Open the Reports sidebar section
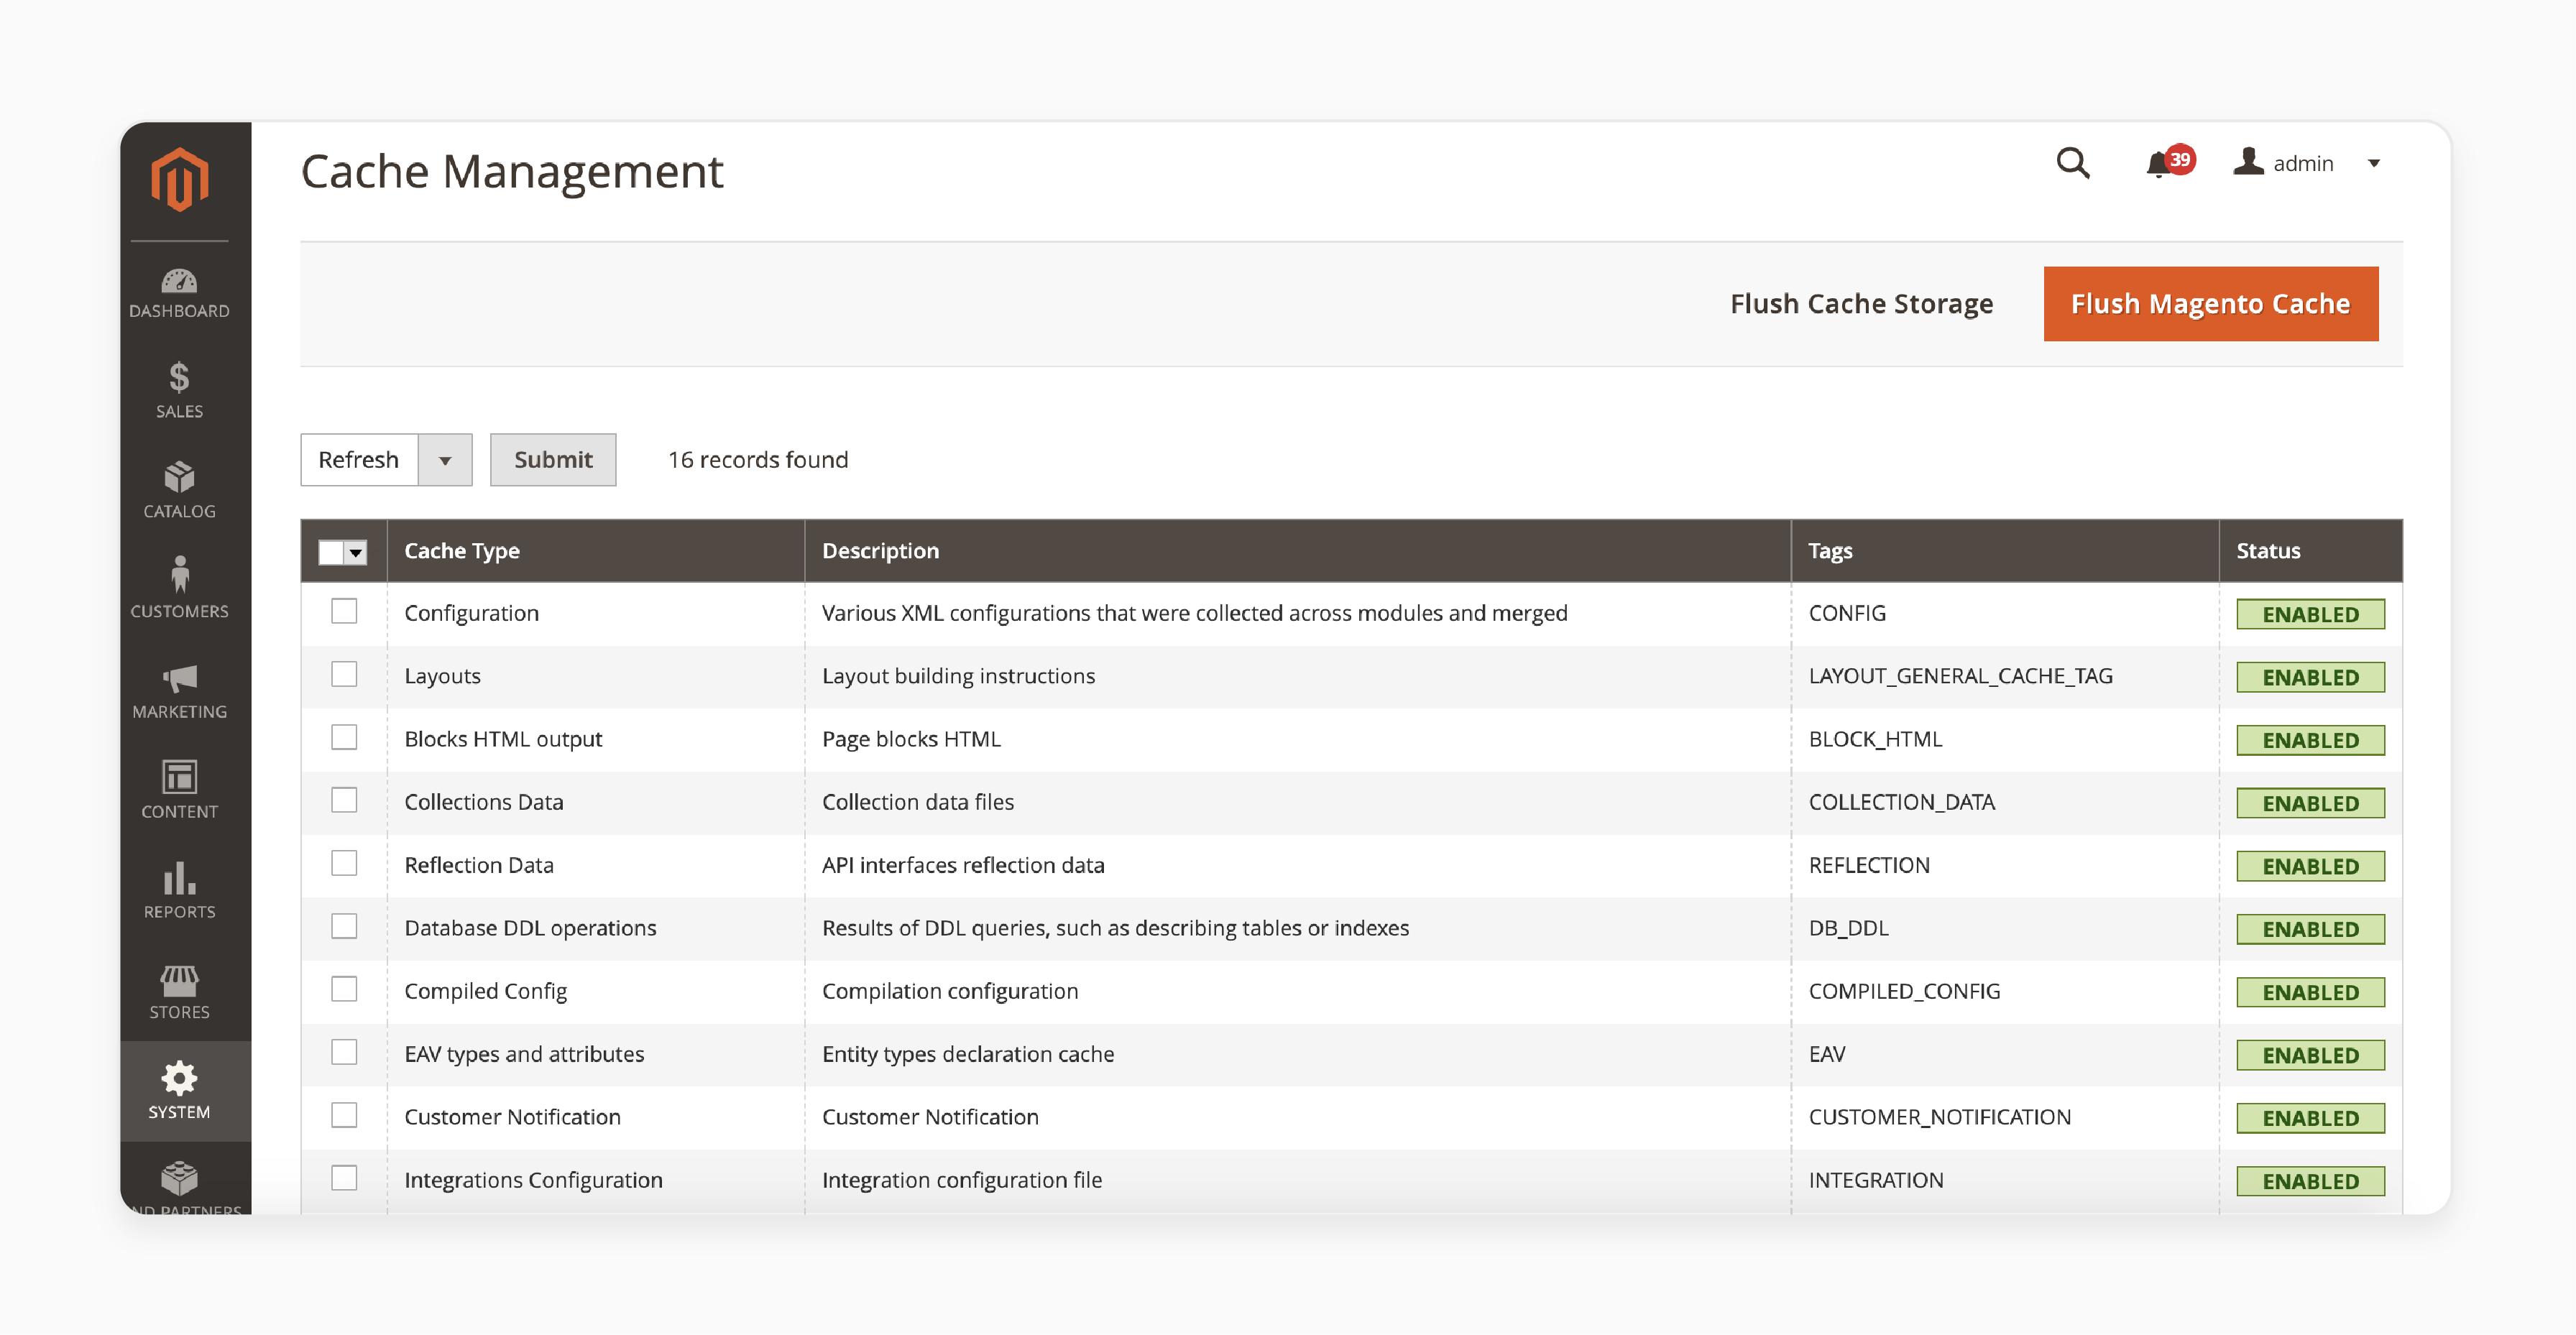 pyautogui.click(x=180, y=891)
